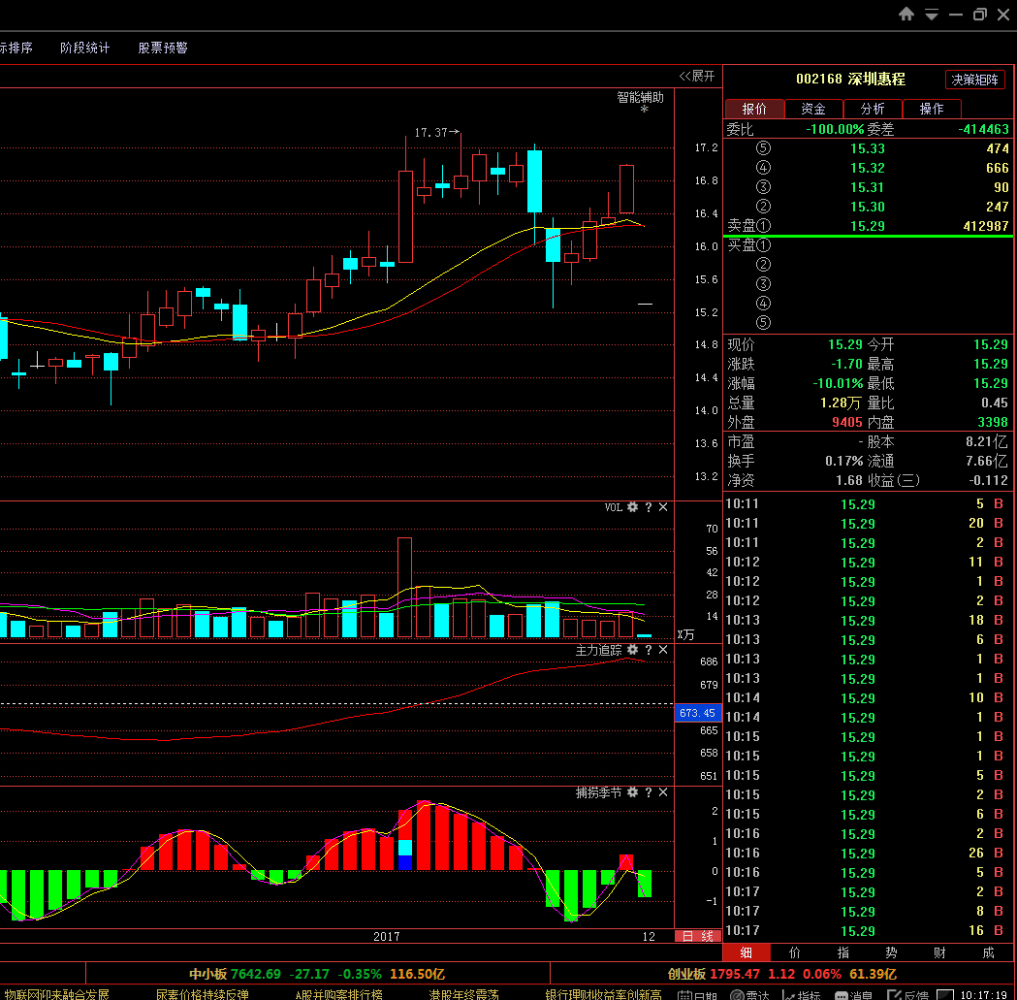Click the small window icon beside clock
This screenshot has height=1000, width=1017.
945,995
